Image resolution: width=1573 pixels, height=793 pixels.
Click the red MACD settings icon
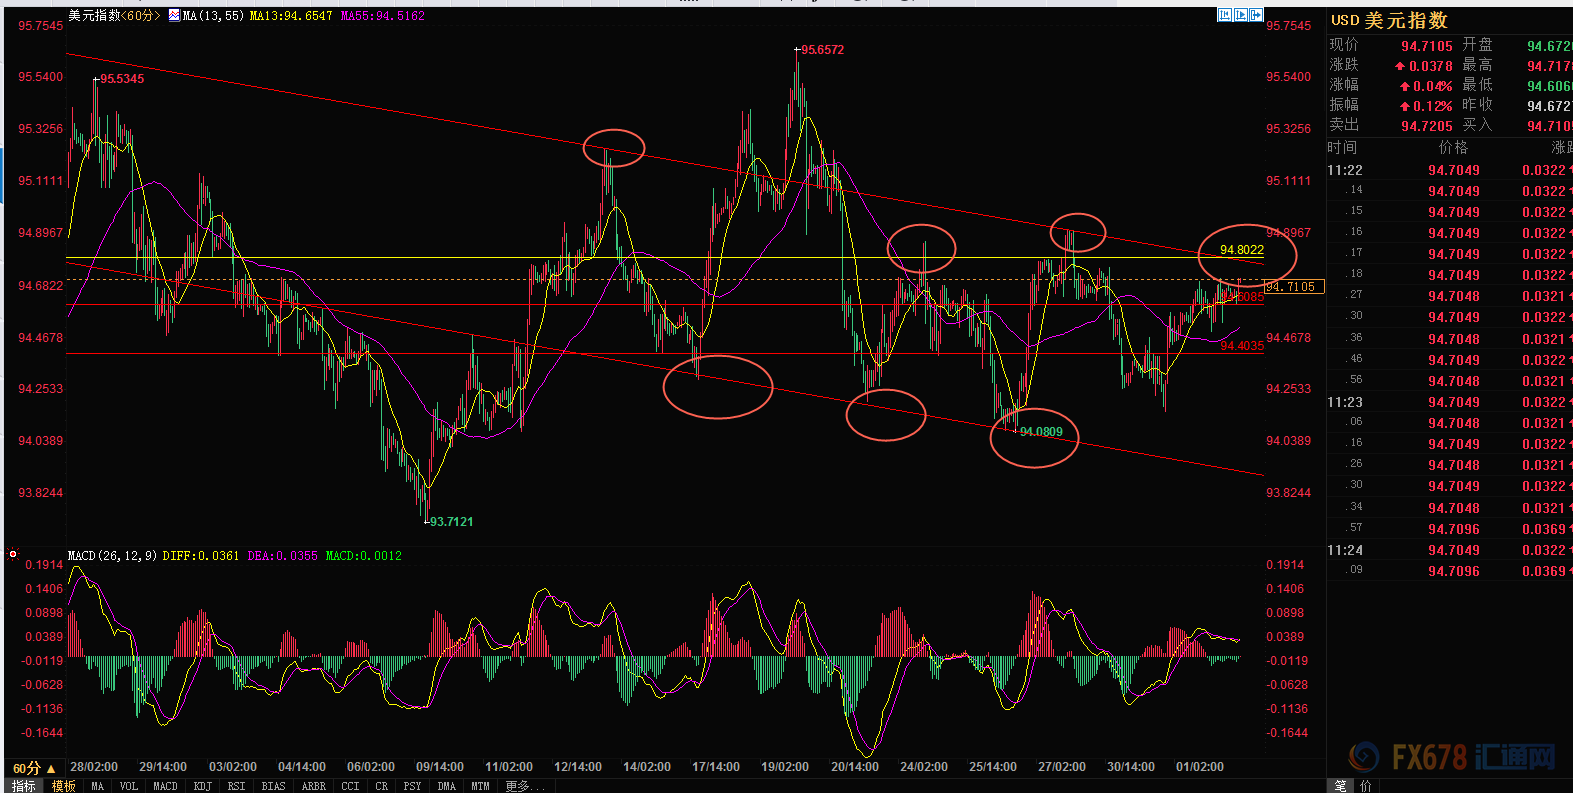click(13, 554)
